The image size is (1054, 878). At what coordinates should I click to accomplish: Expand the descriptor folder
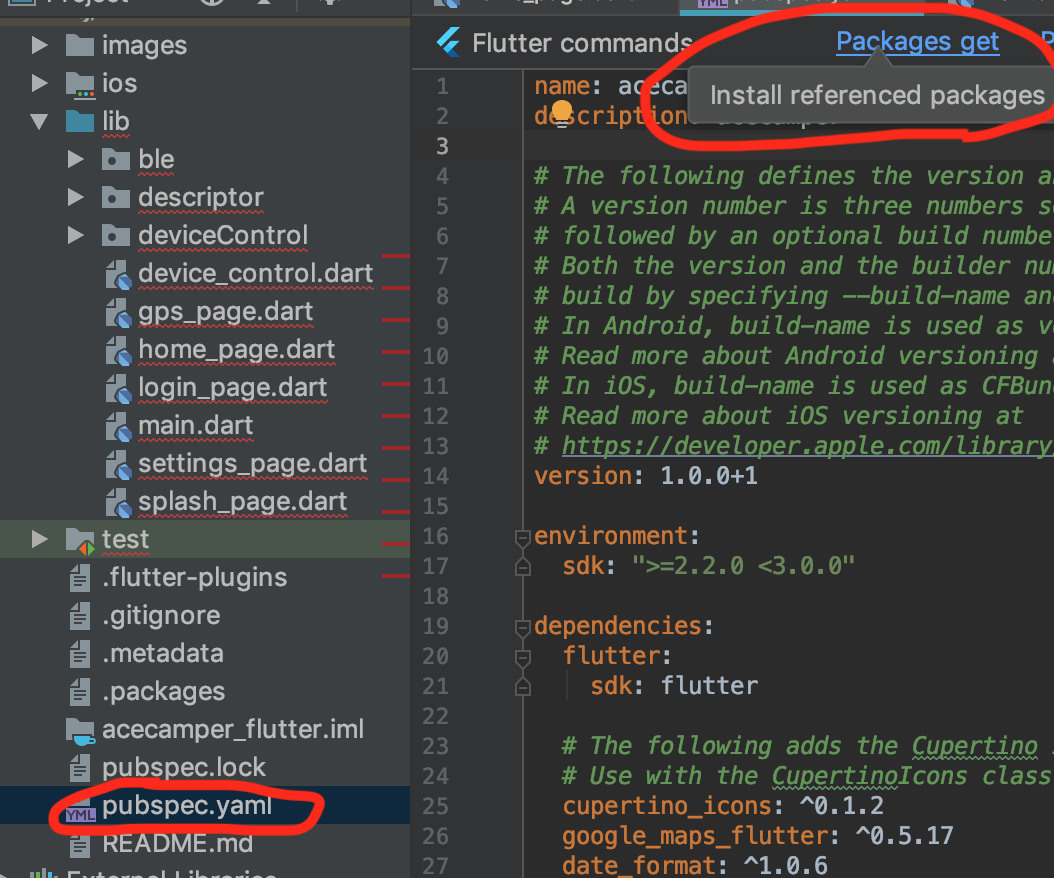pos(76,198)
